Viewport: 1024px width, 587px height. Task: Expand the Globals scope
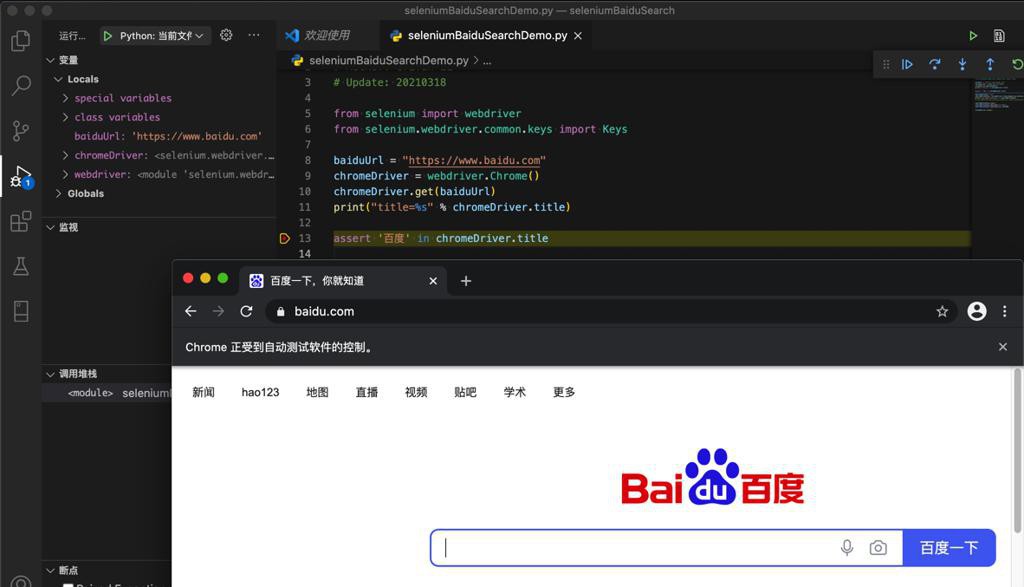58,193
